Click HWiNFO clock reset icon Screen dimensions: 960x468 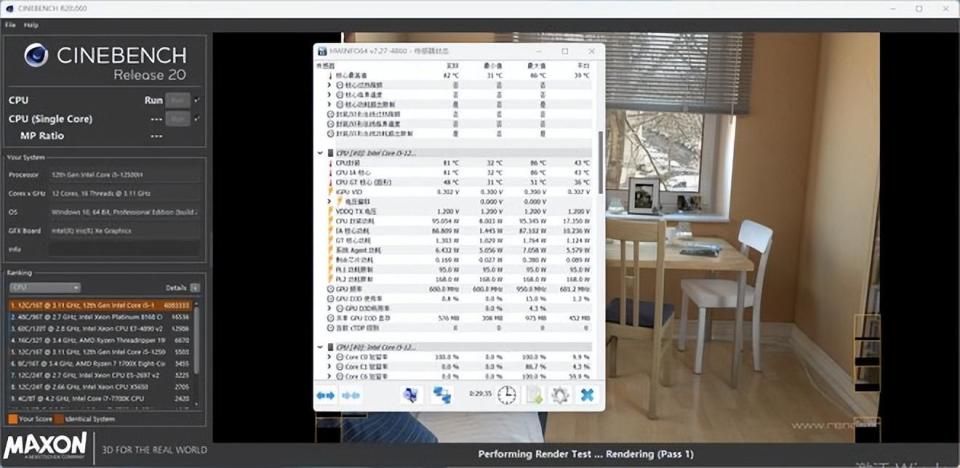coord(506,395)
